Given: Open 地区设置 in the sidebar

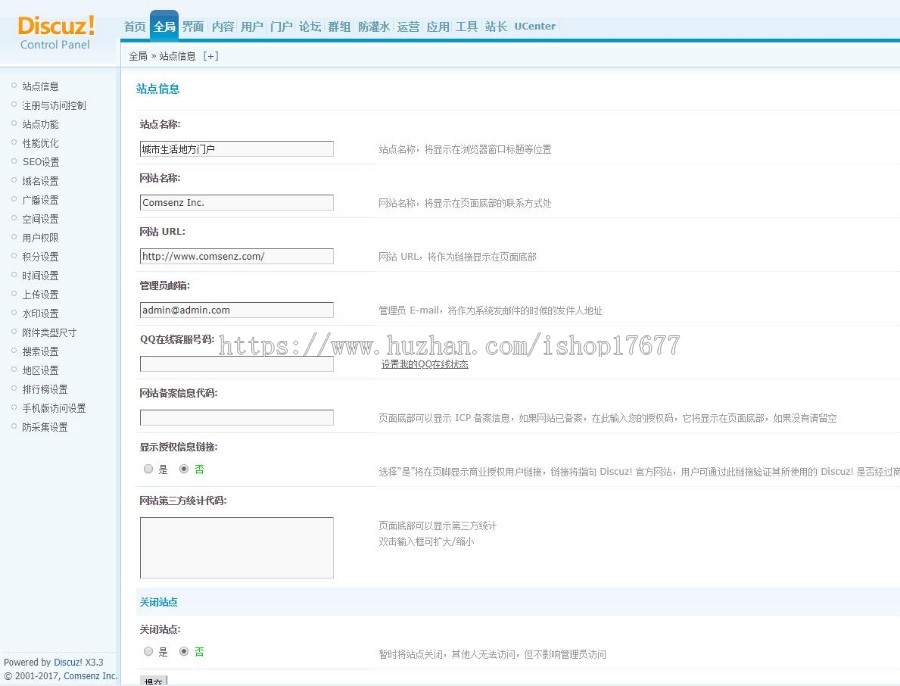Looking at the screenshot, I should [x=40, y=370].
